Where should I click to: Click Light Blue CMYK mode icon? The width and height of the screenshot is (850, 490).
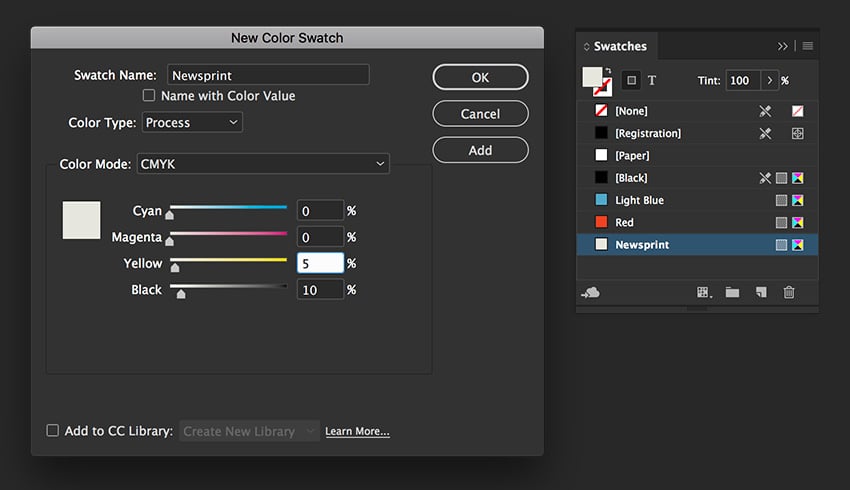(797, 200)
